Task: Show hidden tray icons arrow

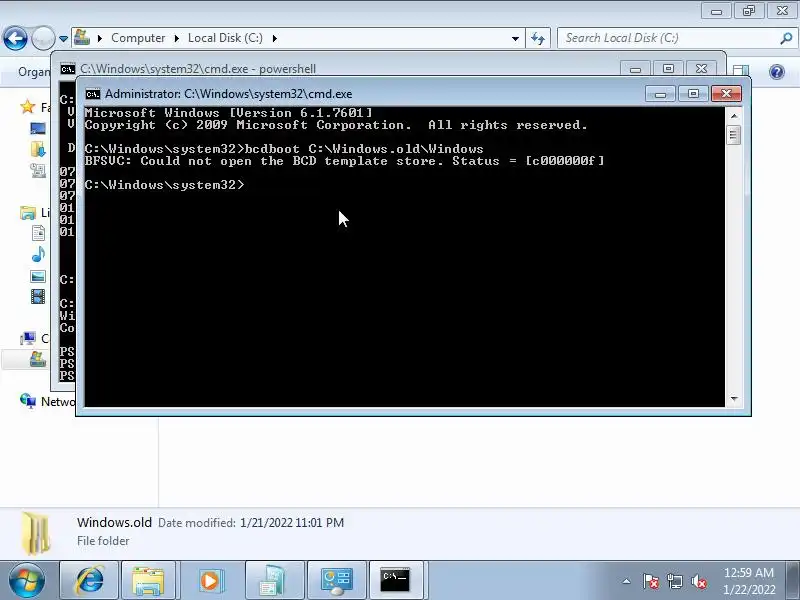Action: (x=627, y=581)
